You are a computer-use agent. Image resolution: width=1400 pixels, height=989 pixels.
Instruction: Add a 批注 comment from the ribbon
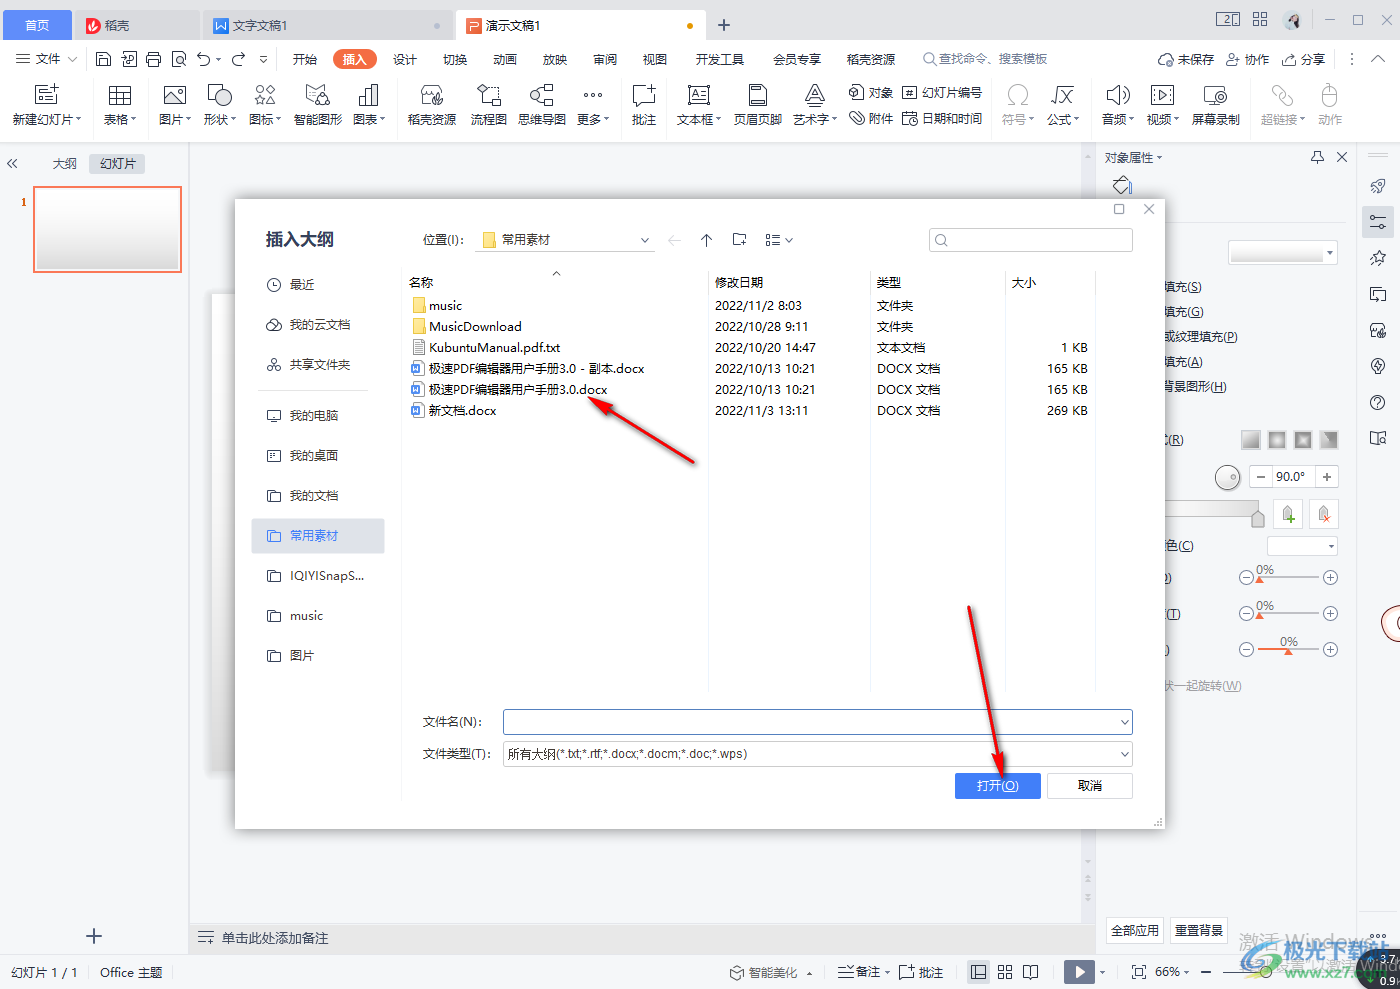point(644,105)
